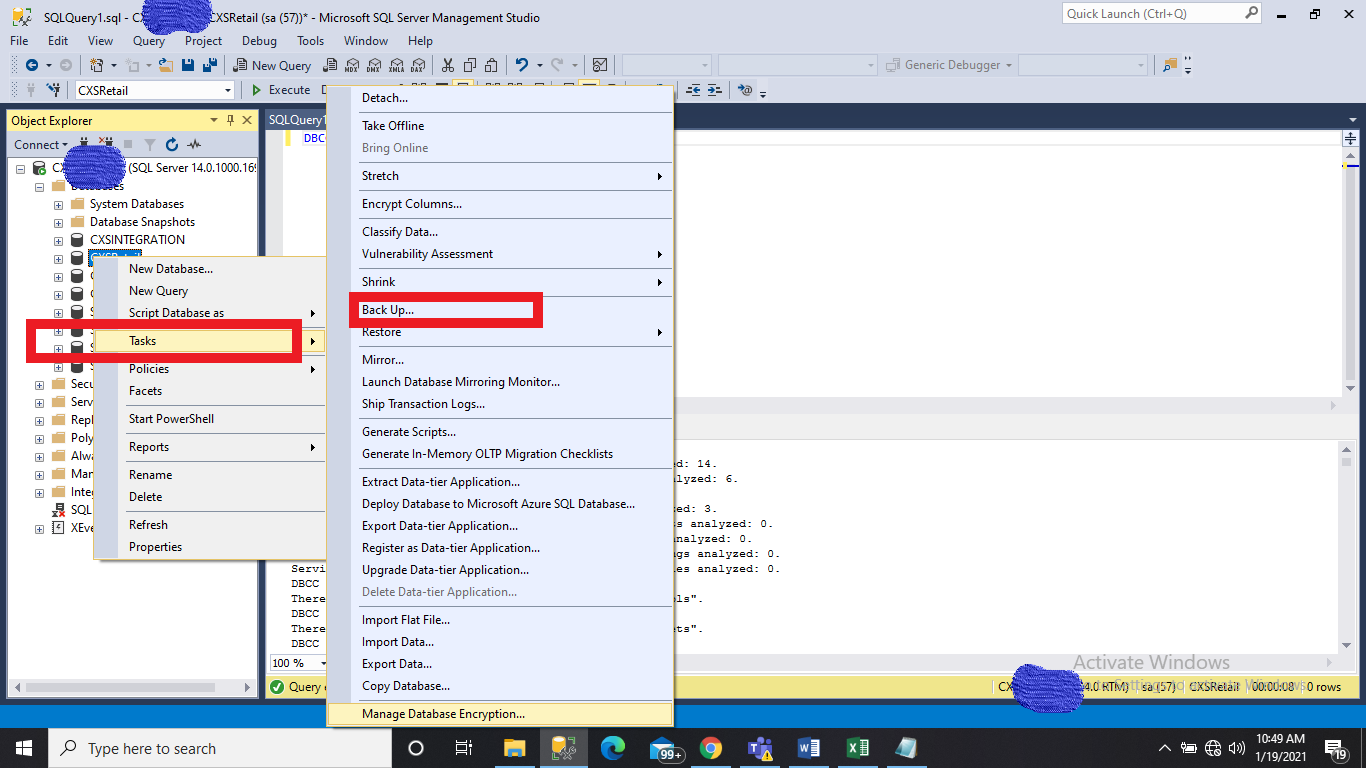This screenshot has width=1366, height=768.
Task: Click the Increase Indent icon
Action: [715, 90]
